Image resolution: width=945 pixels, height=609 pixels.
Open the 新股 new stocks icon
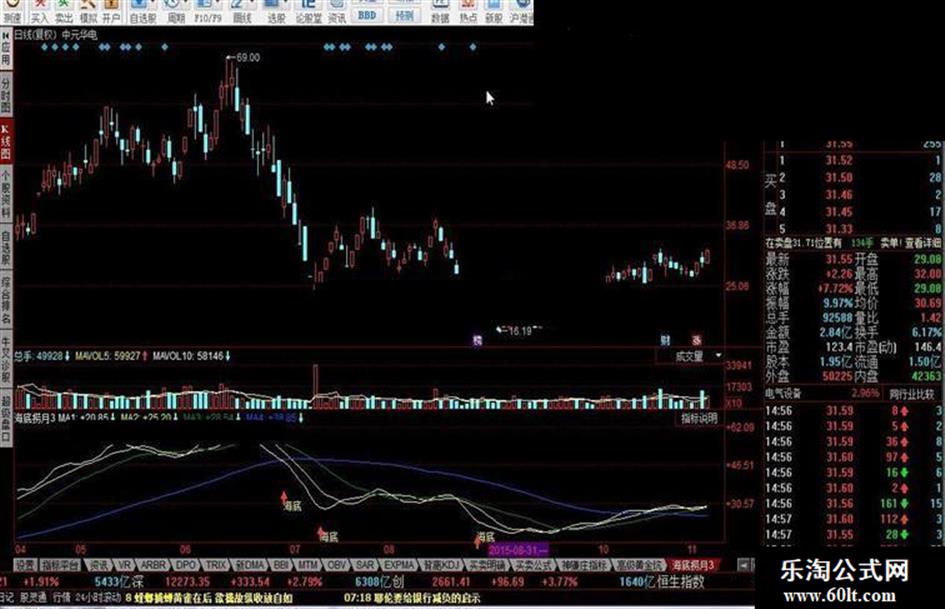point(494,11)
